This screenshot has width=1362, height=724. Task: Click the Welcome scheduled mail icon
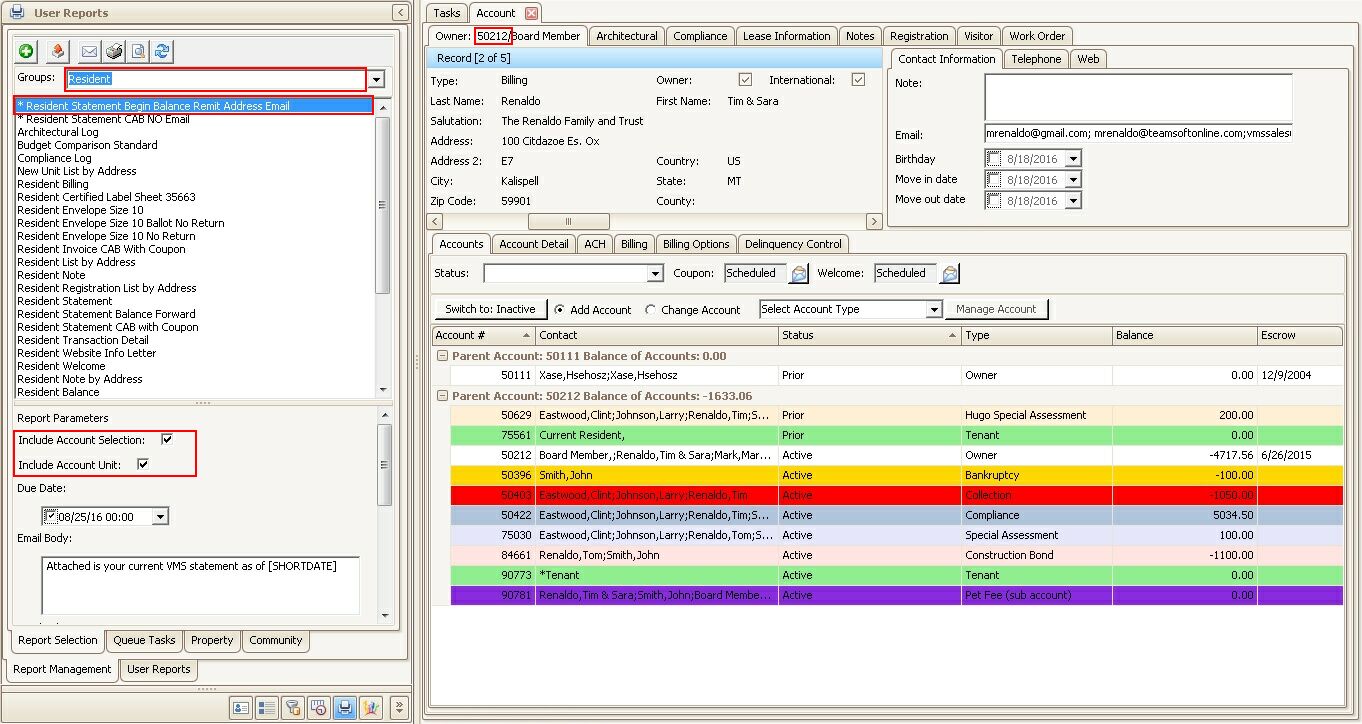click(x=949, y=273)
